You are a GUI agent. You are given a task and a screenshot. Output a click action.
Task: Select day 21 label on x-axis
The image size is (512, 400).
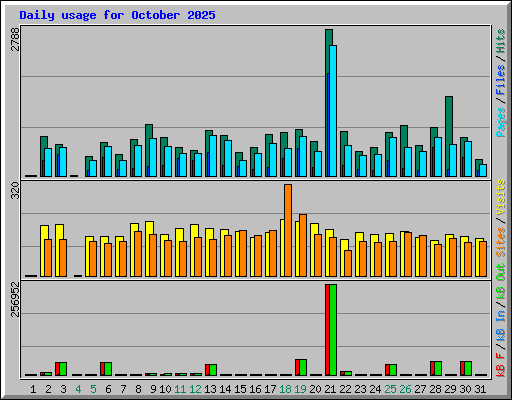pos(330,389)
